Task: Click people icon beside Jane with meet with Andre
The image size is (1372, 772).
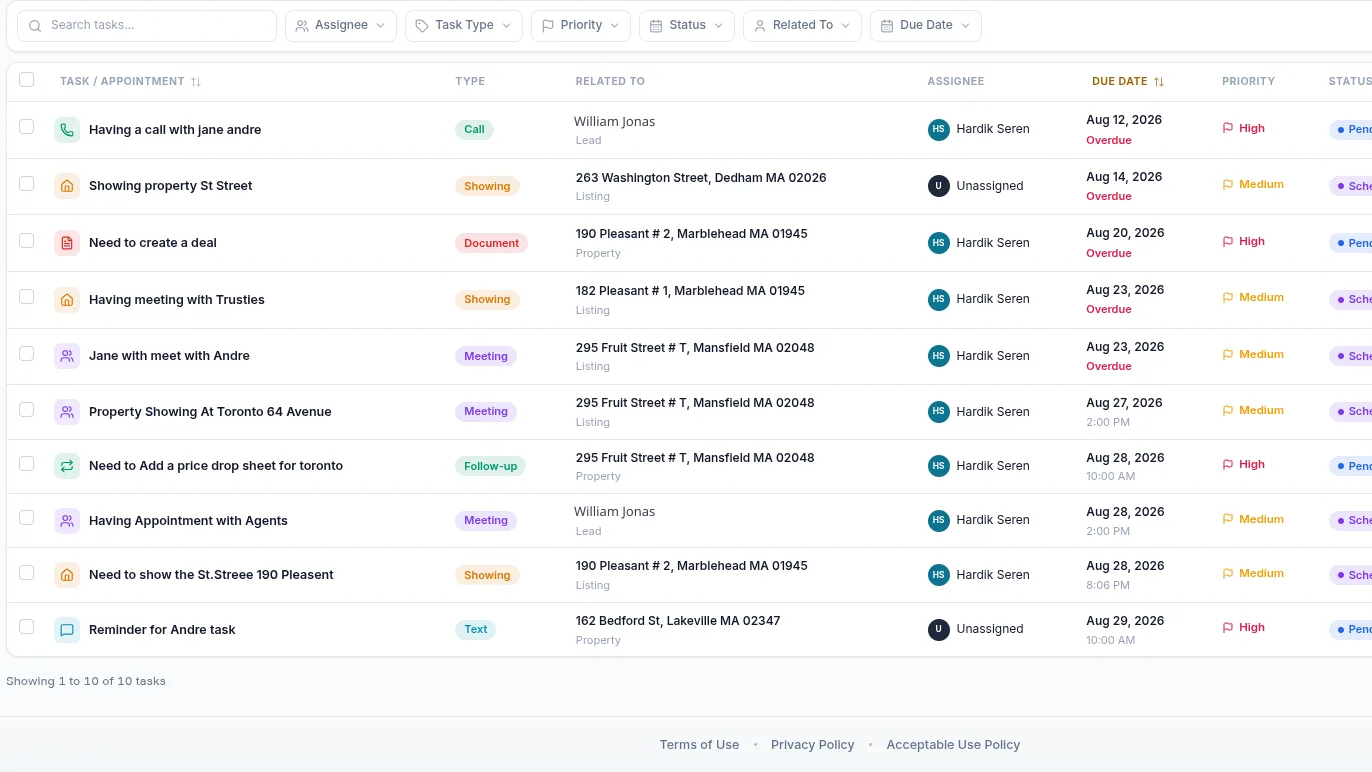Action: tap(67, 356)
